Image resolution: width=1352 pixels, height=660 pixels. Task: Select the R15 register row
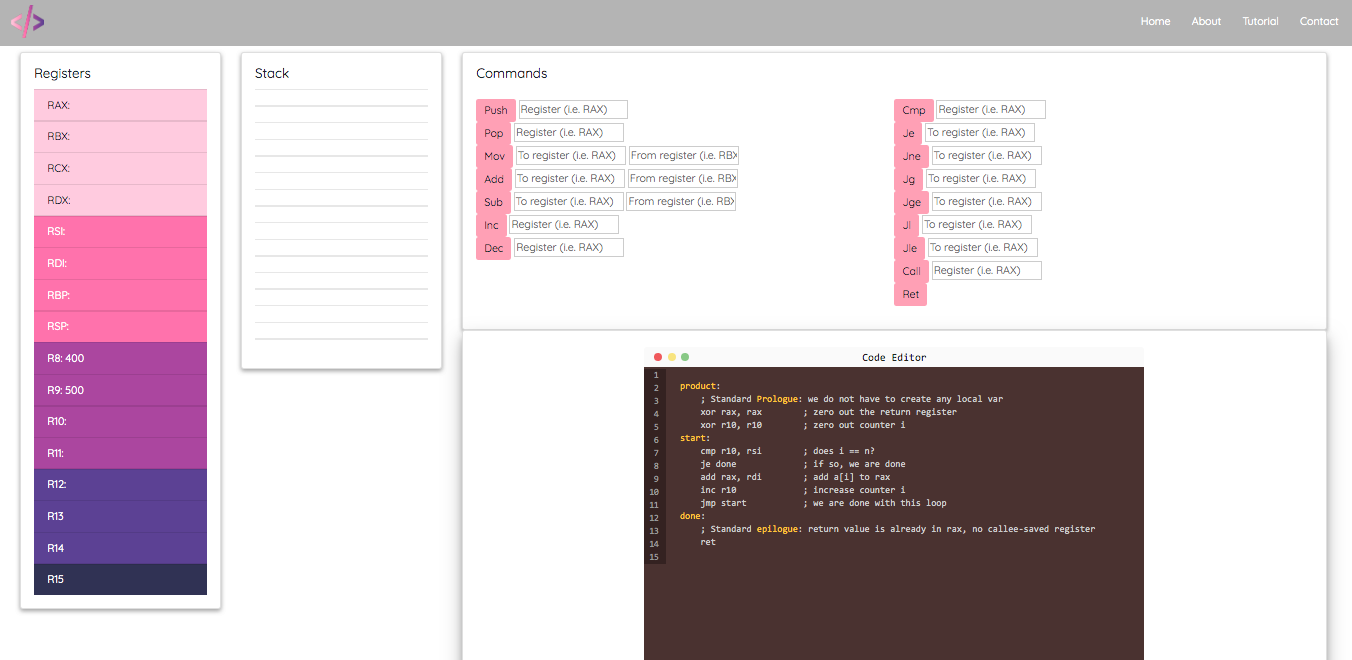pos(120,579)
